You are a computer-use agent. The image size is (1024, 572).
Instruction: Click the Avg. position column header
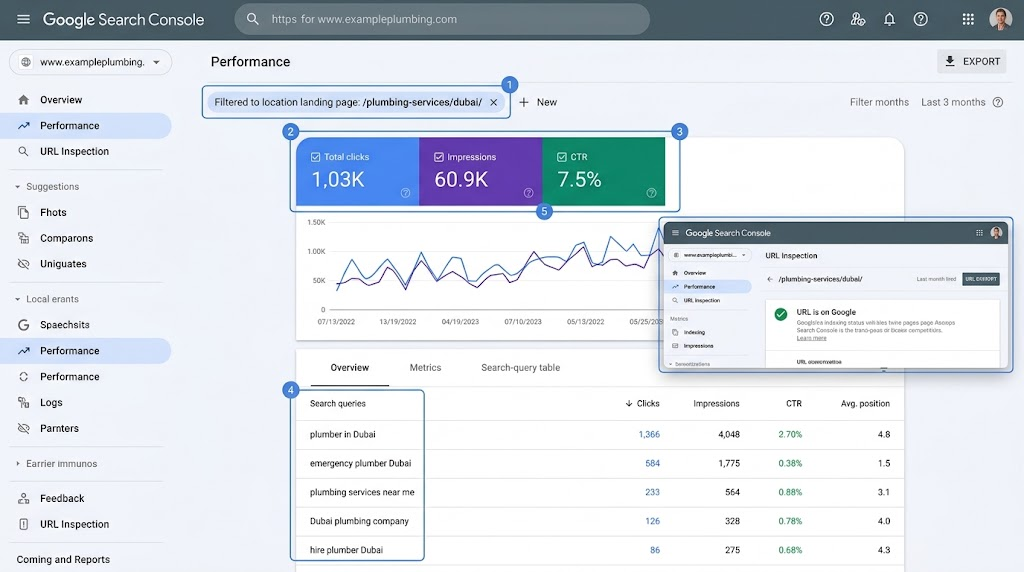click(865, 404)
